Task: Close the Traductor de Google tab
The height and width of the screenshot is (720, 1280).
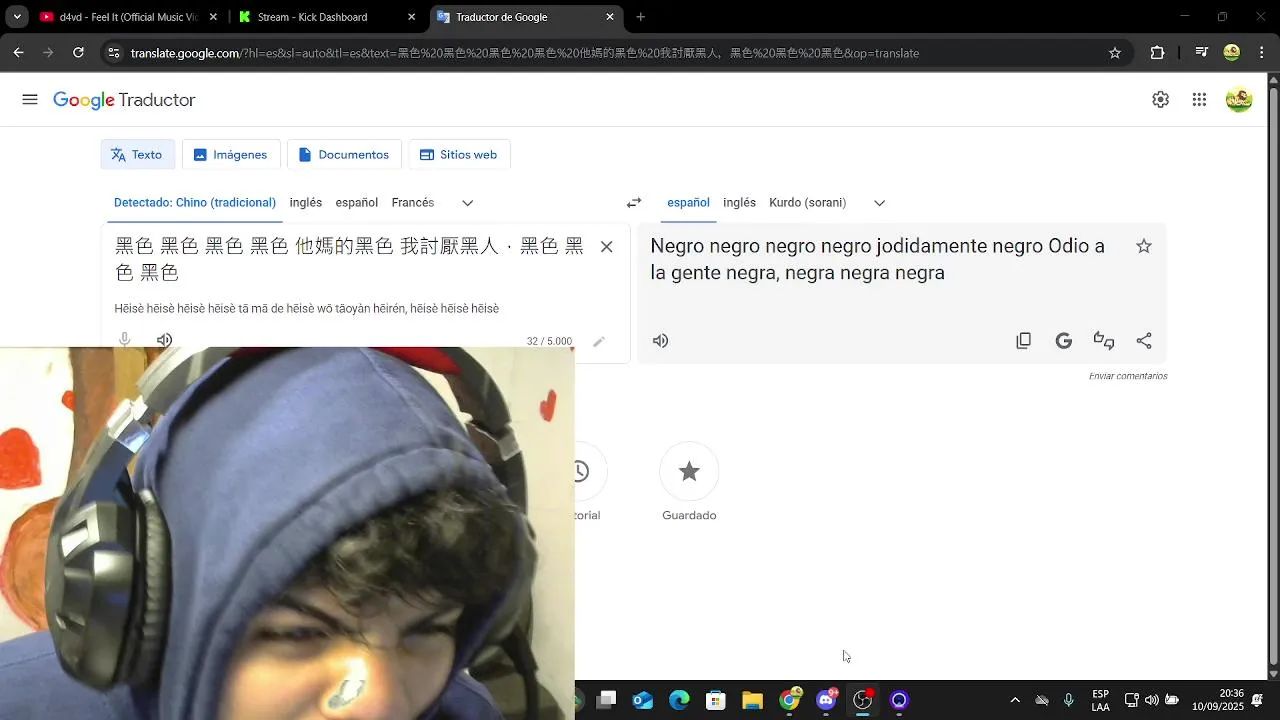Action: coord(610,17)
